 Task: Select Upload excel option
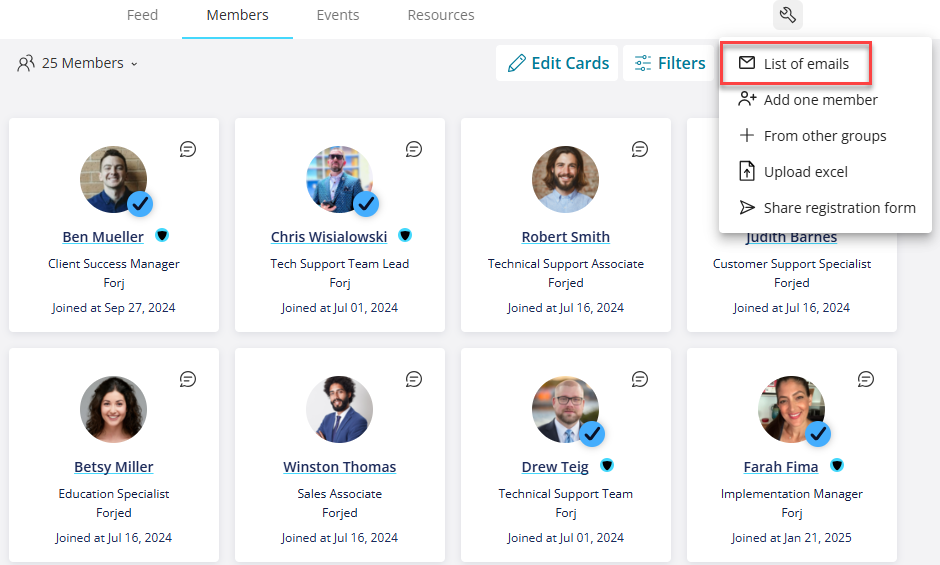[793, 172]
